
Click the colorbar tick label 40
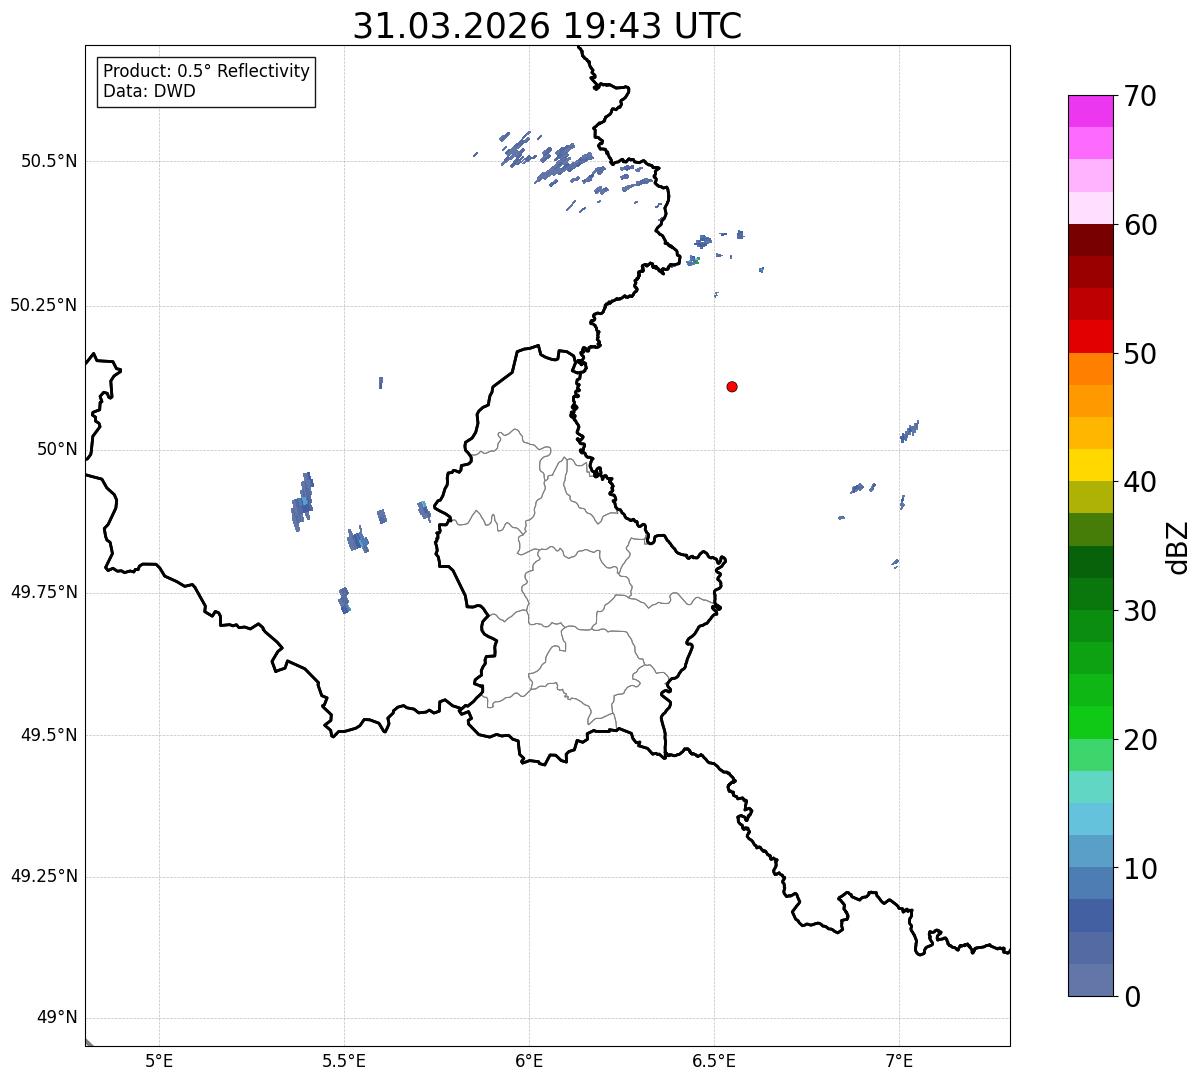click(1140, 482)
